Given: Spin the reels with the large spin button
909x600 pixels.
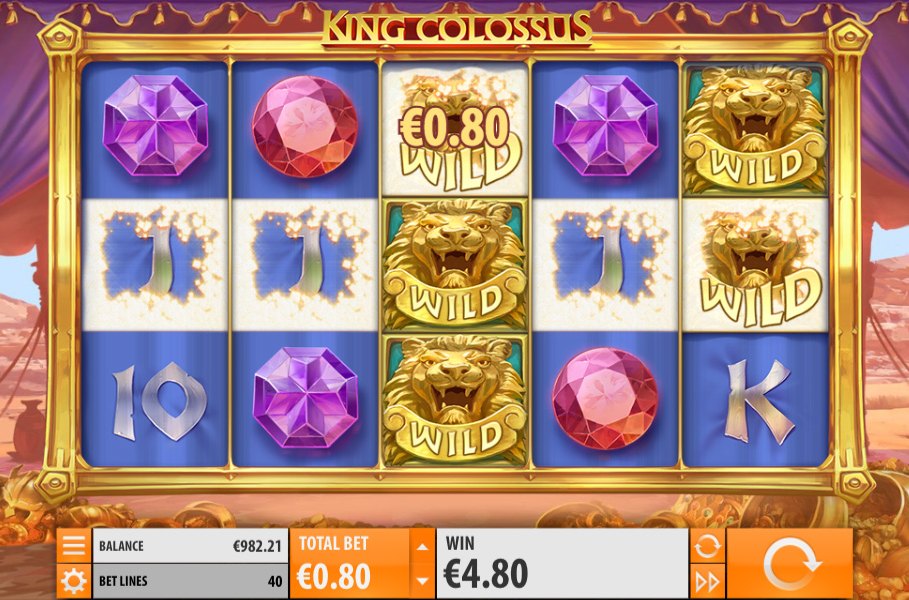Looking at the screenshot, I should click(789, 563).
